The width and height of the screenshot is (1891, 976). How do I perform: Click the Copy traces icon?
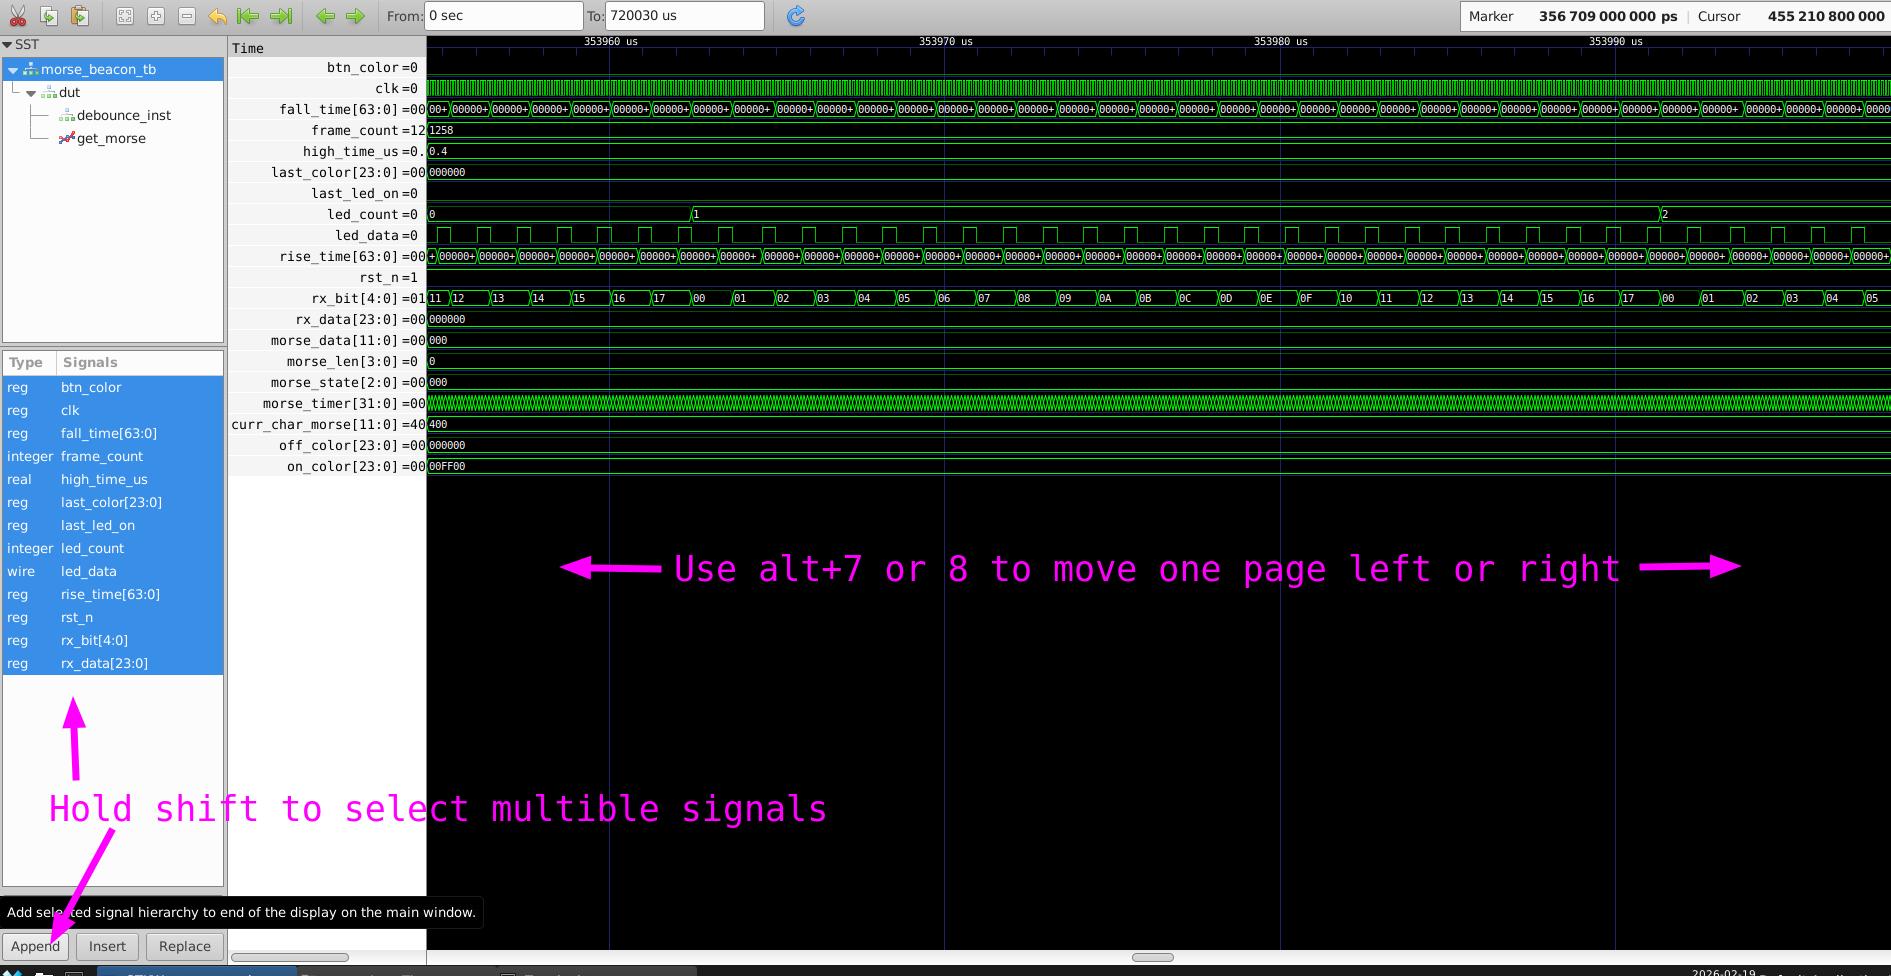click(48, 16)
